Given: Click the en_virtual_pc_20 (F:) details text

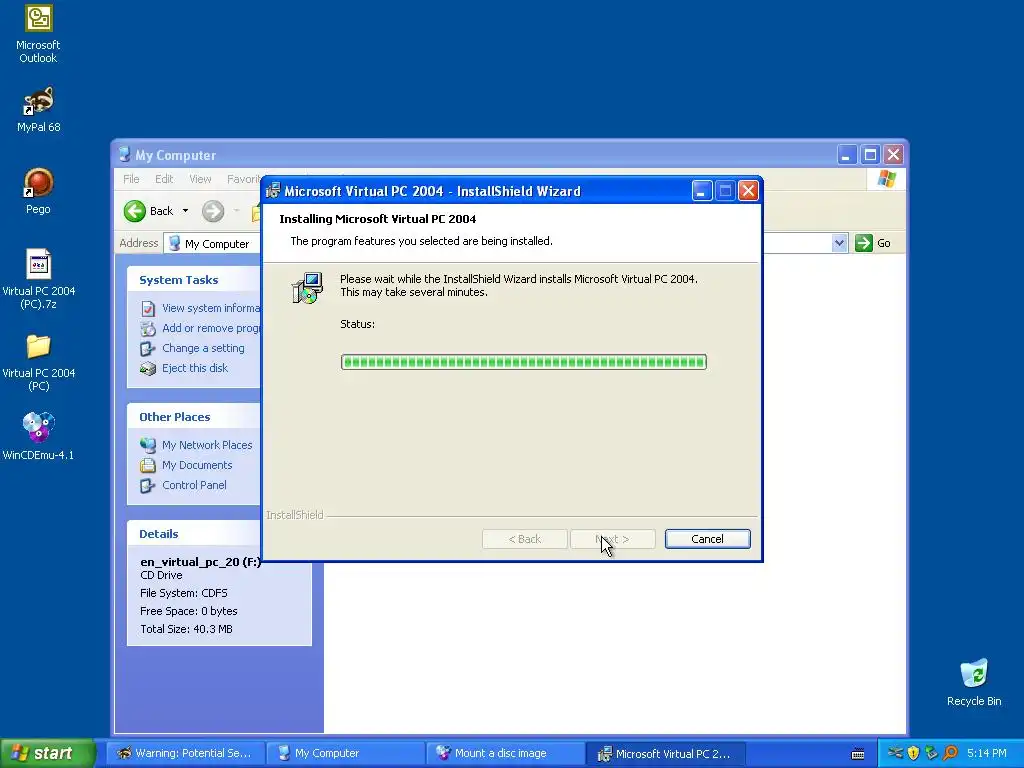Looking at the screenshot, I should (x=200, y=562).
